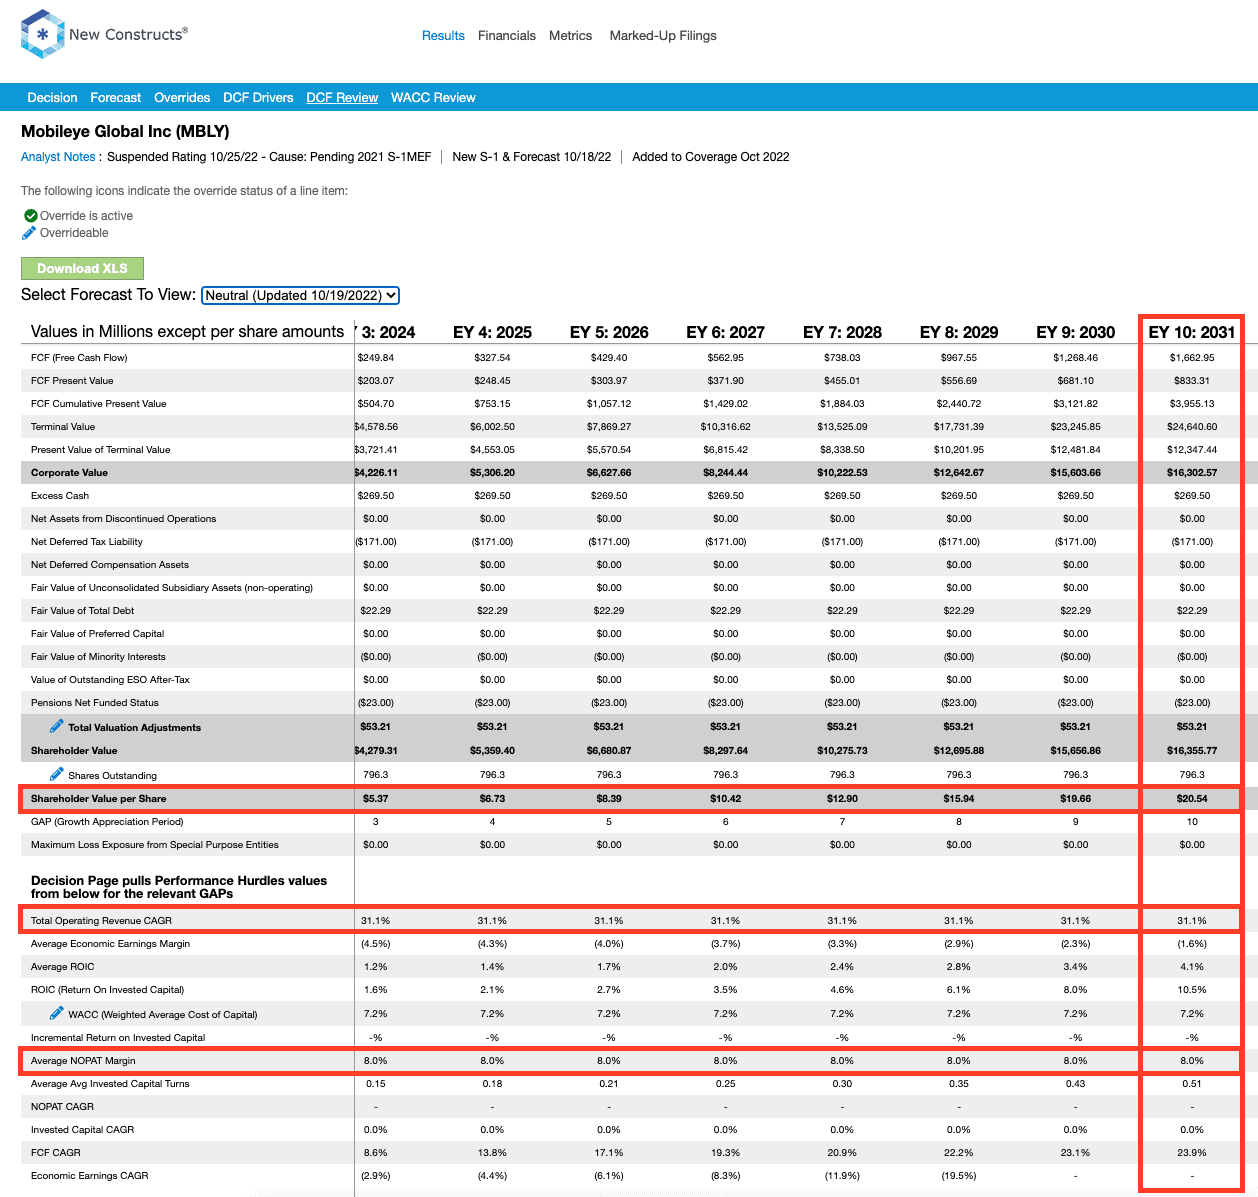This screenshot has width=1258, height=1197.
Task: Click the Invested Capital CAGR label
Action: (x=82, y=1130)
